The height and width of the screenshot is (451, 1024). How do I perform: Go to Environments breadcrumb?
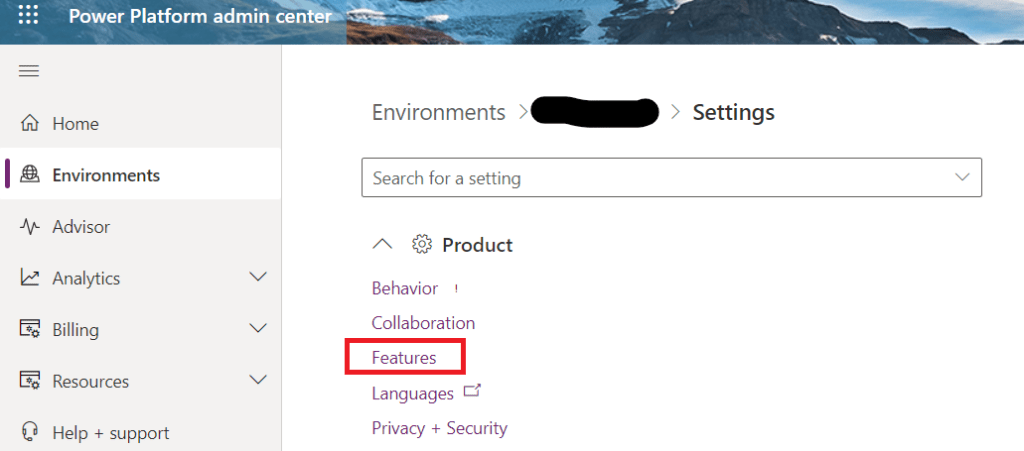coord(439,112)
